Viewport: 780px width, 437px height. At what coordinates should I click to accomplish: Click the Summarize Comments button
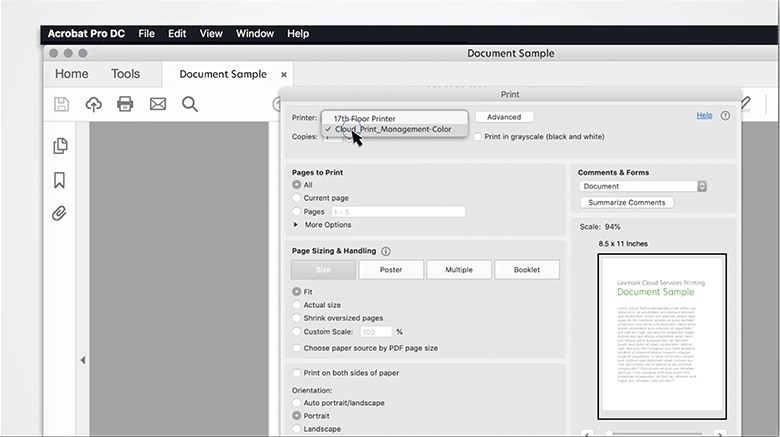626,203
